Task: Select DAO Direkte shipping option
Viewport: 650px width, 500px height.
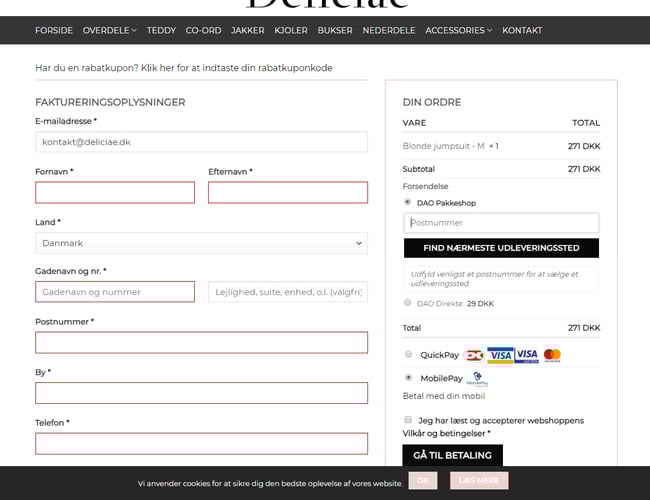Action: coord(407,303)
